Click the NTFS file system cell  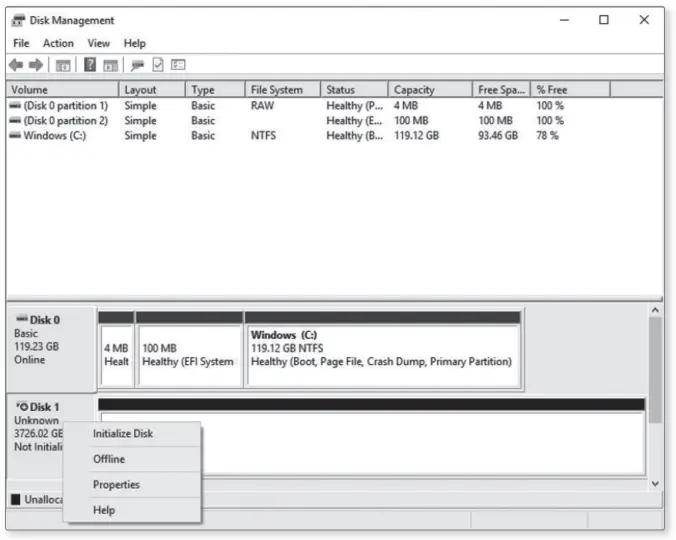point(263,136)
